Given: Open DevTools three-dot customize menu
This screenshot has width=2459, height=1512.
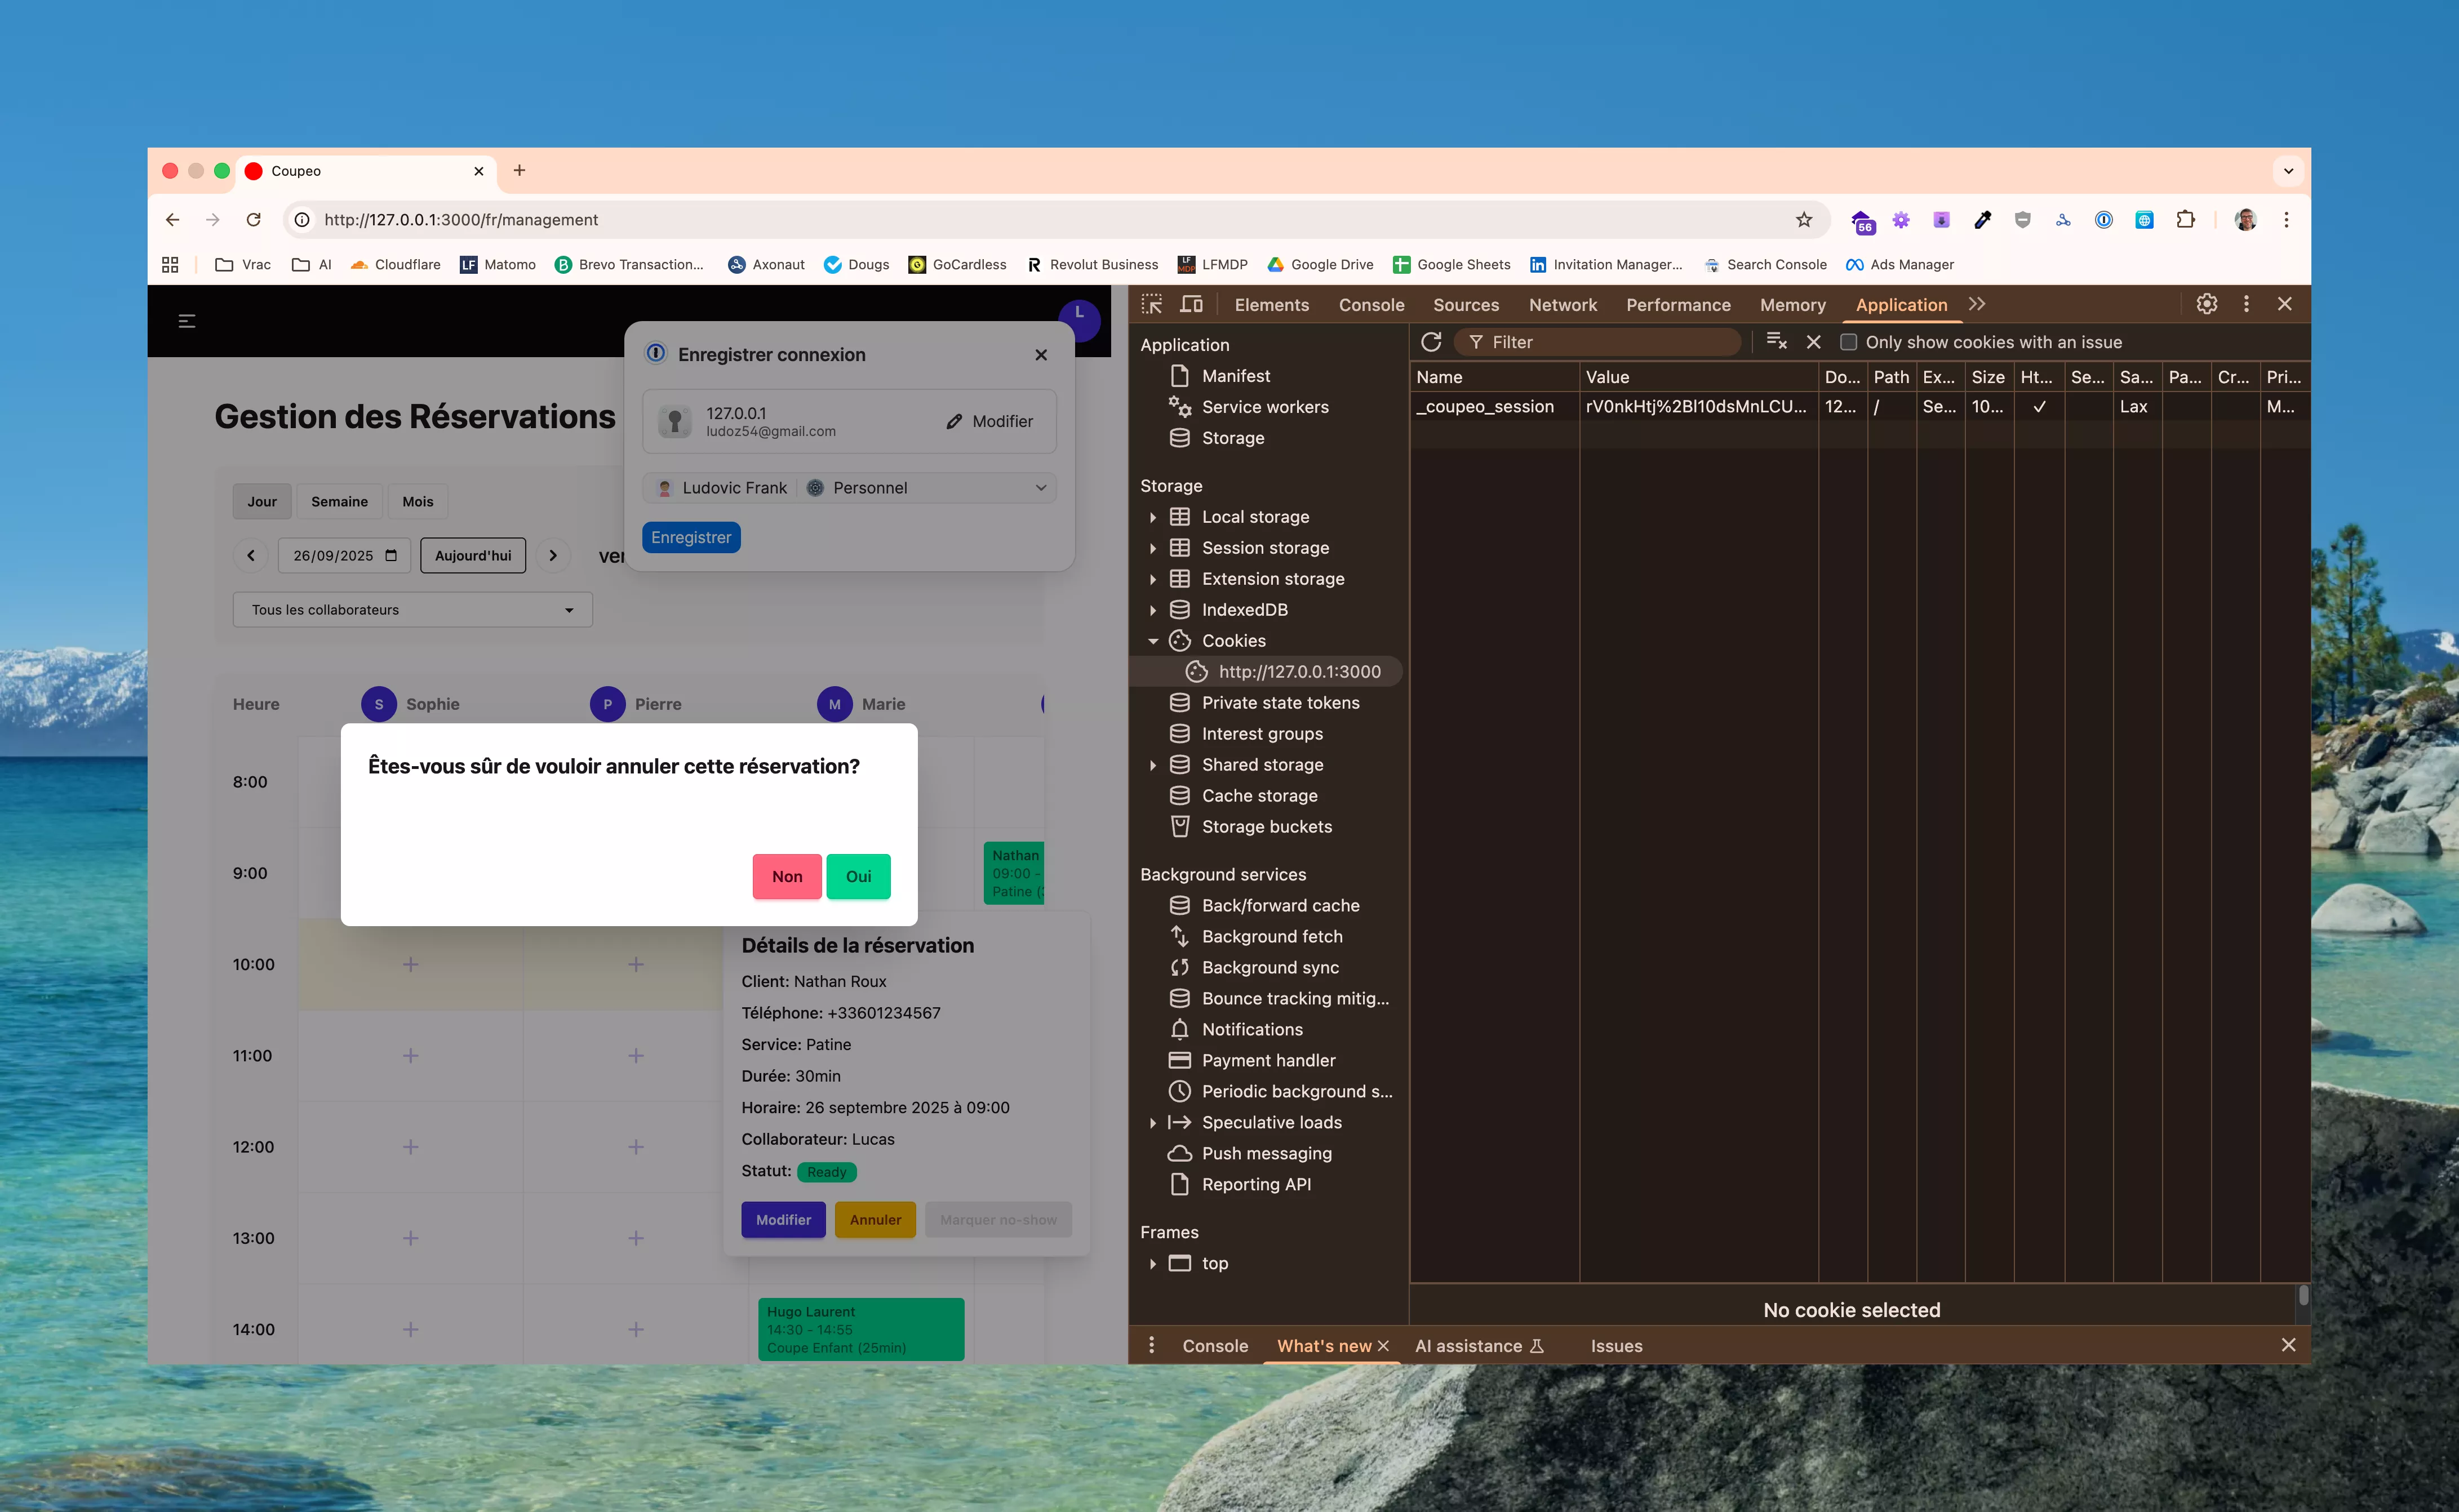Looking at the screenshot, I should 2246,304.
